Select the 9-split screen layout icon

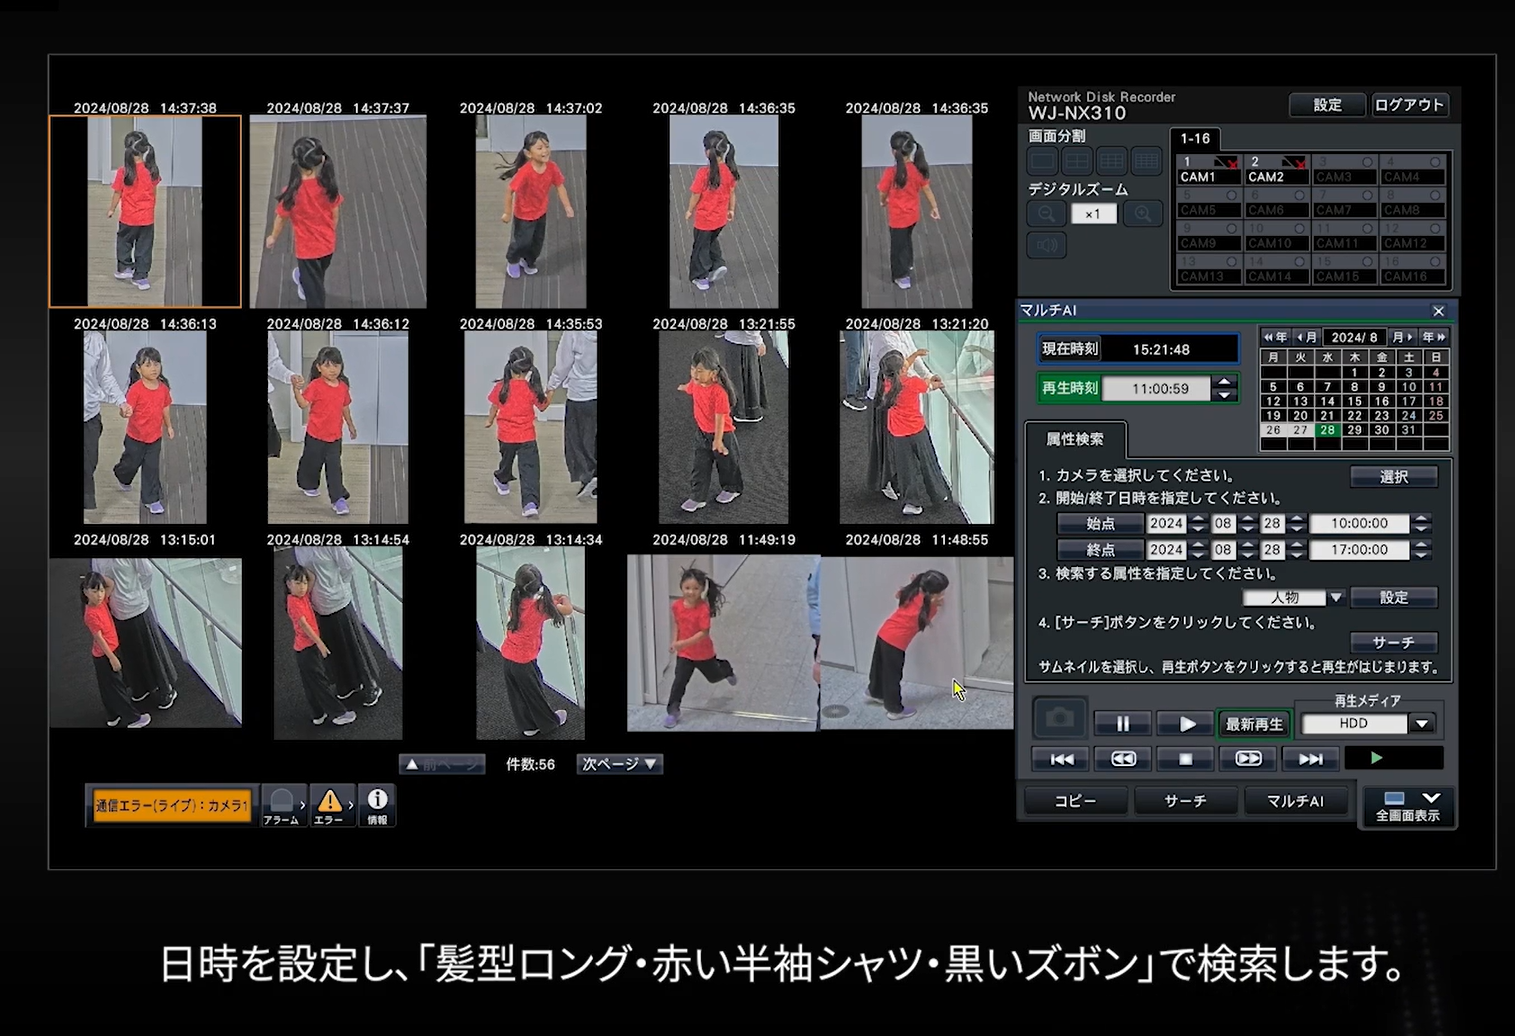[1112, 161]
